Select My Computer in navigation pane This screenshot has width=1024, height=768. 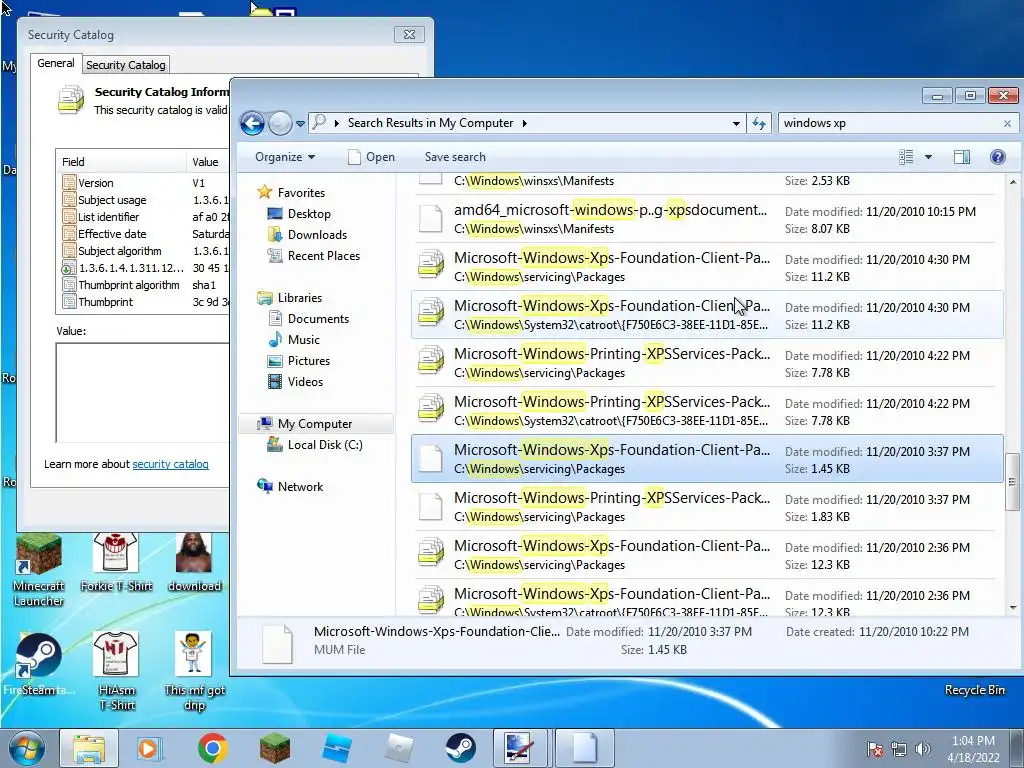click(x=316, y=423)
